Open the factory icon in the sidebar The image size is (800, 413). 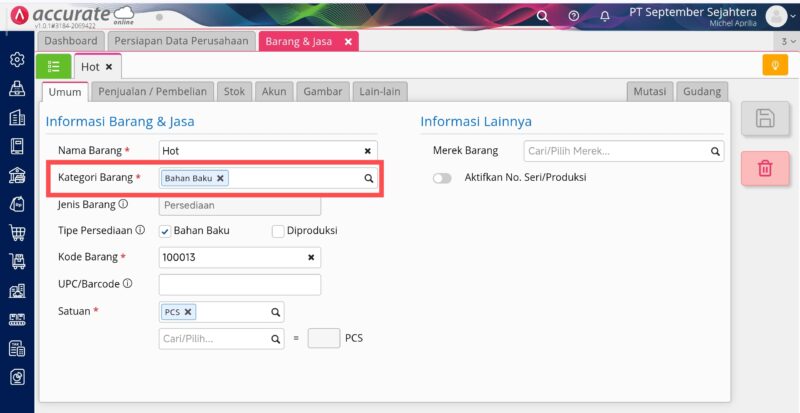point(17,320)
